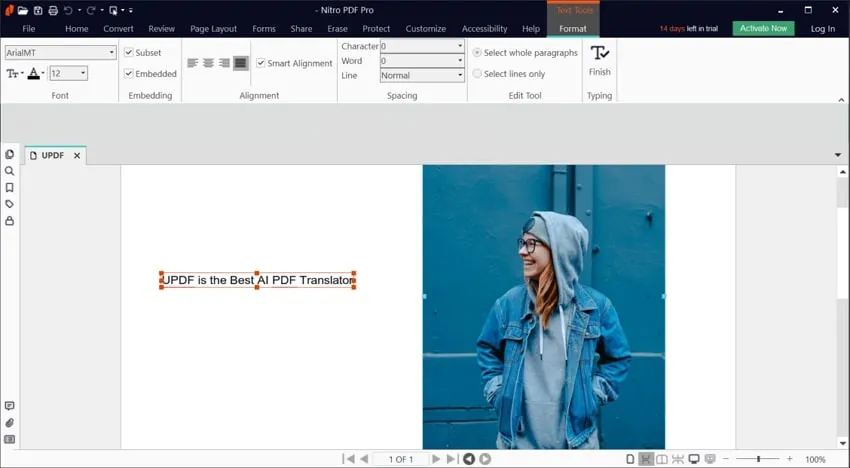Image resolution: width=850 pixels, height=468 pixels.
Task: Switch to the Review tab
Action: (162, 29)
